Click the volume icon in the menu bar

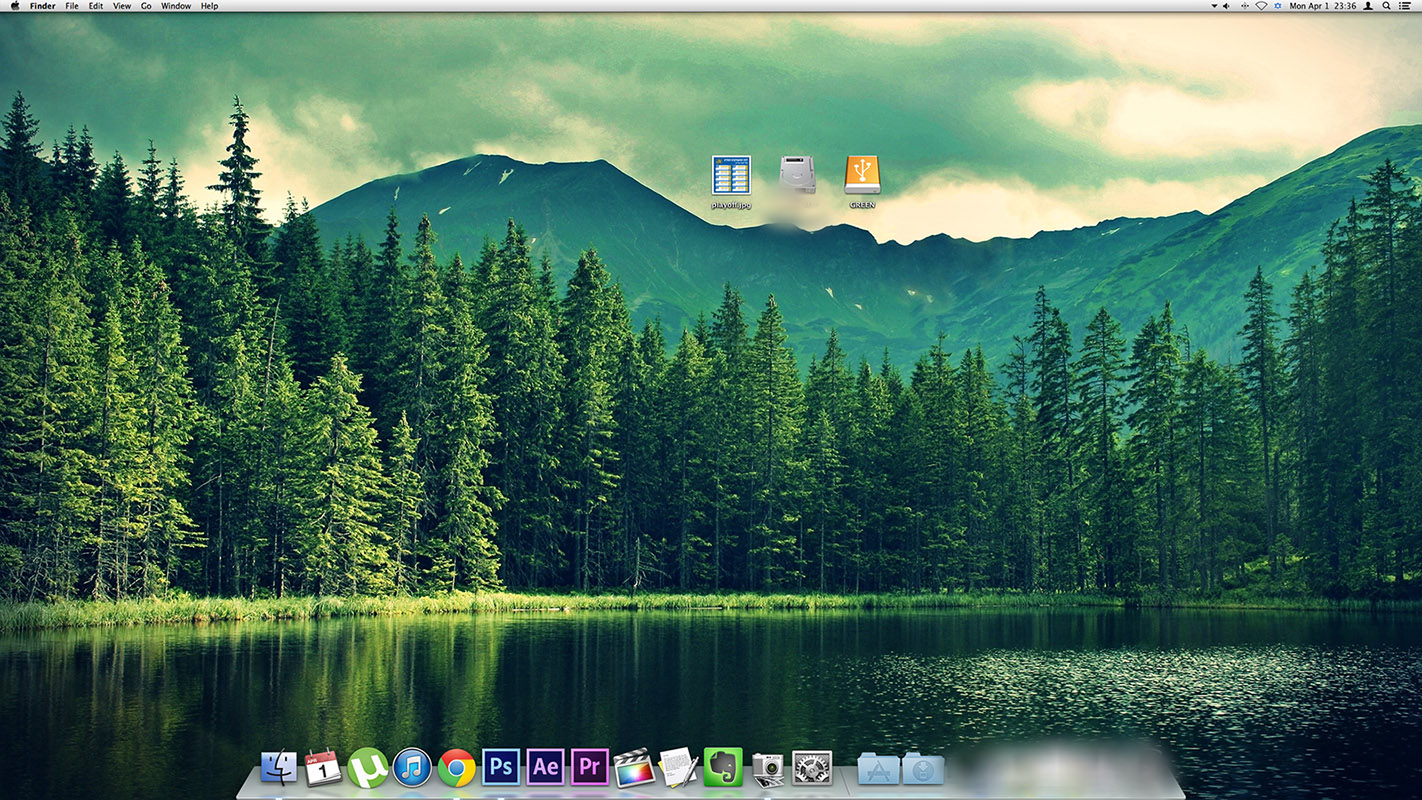point(1226,6)
